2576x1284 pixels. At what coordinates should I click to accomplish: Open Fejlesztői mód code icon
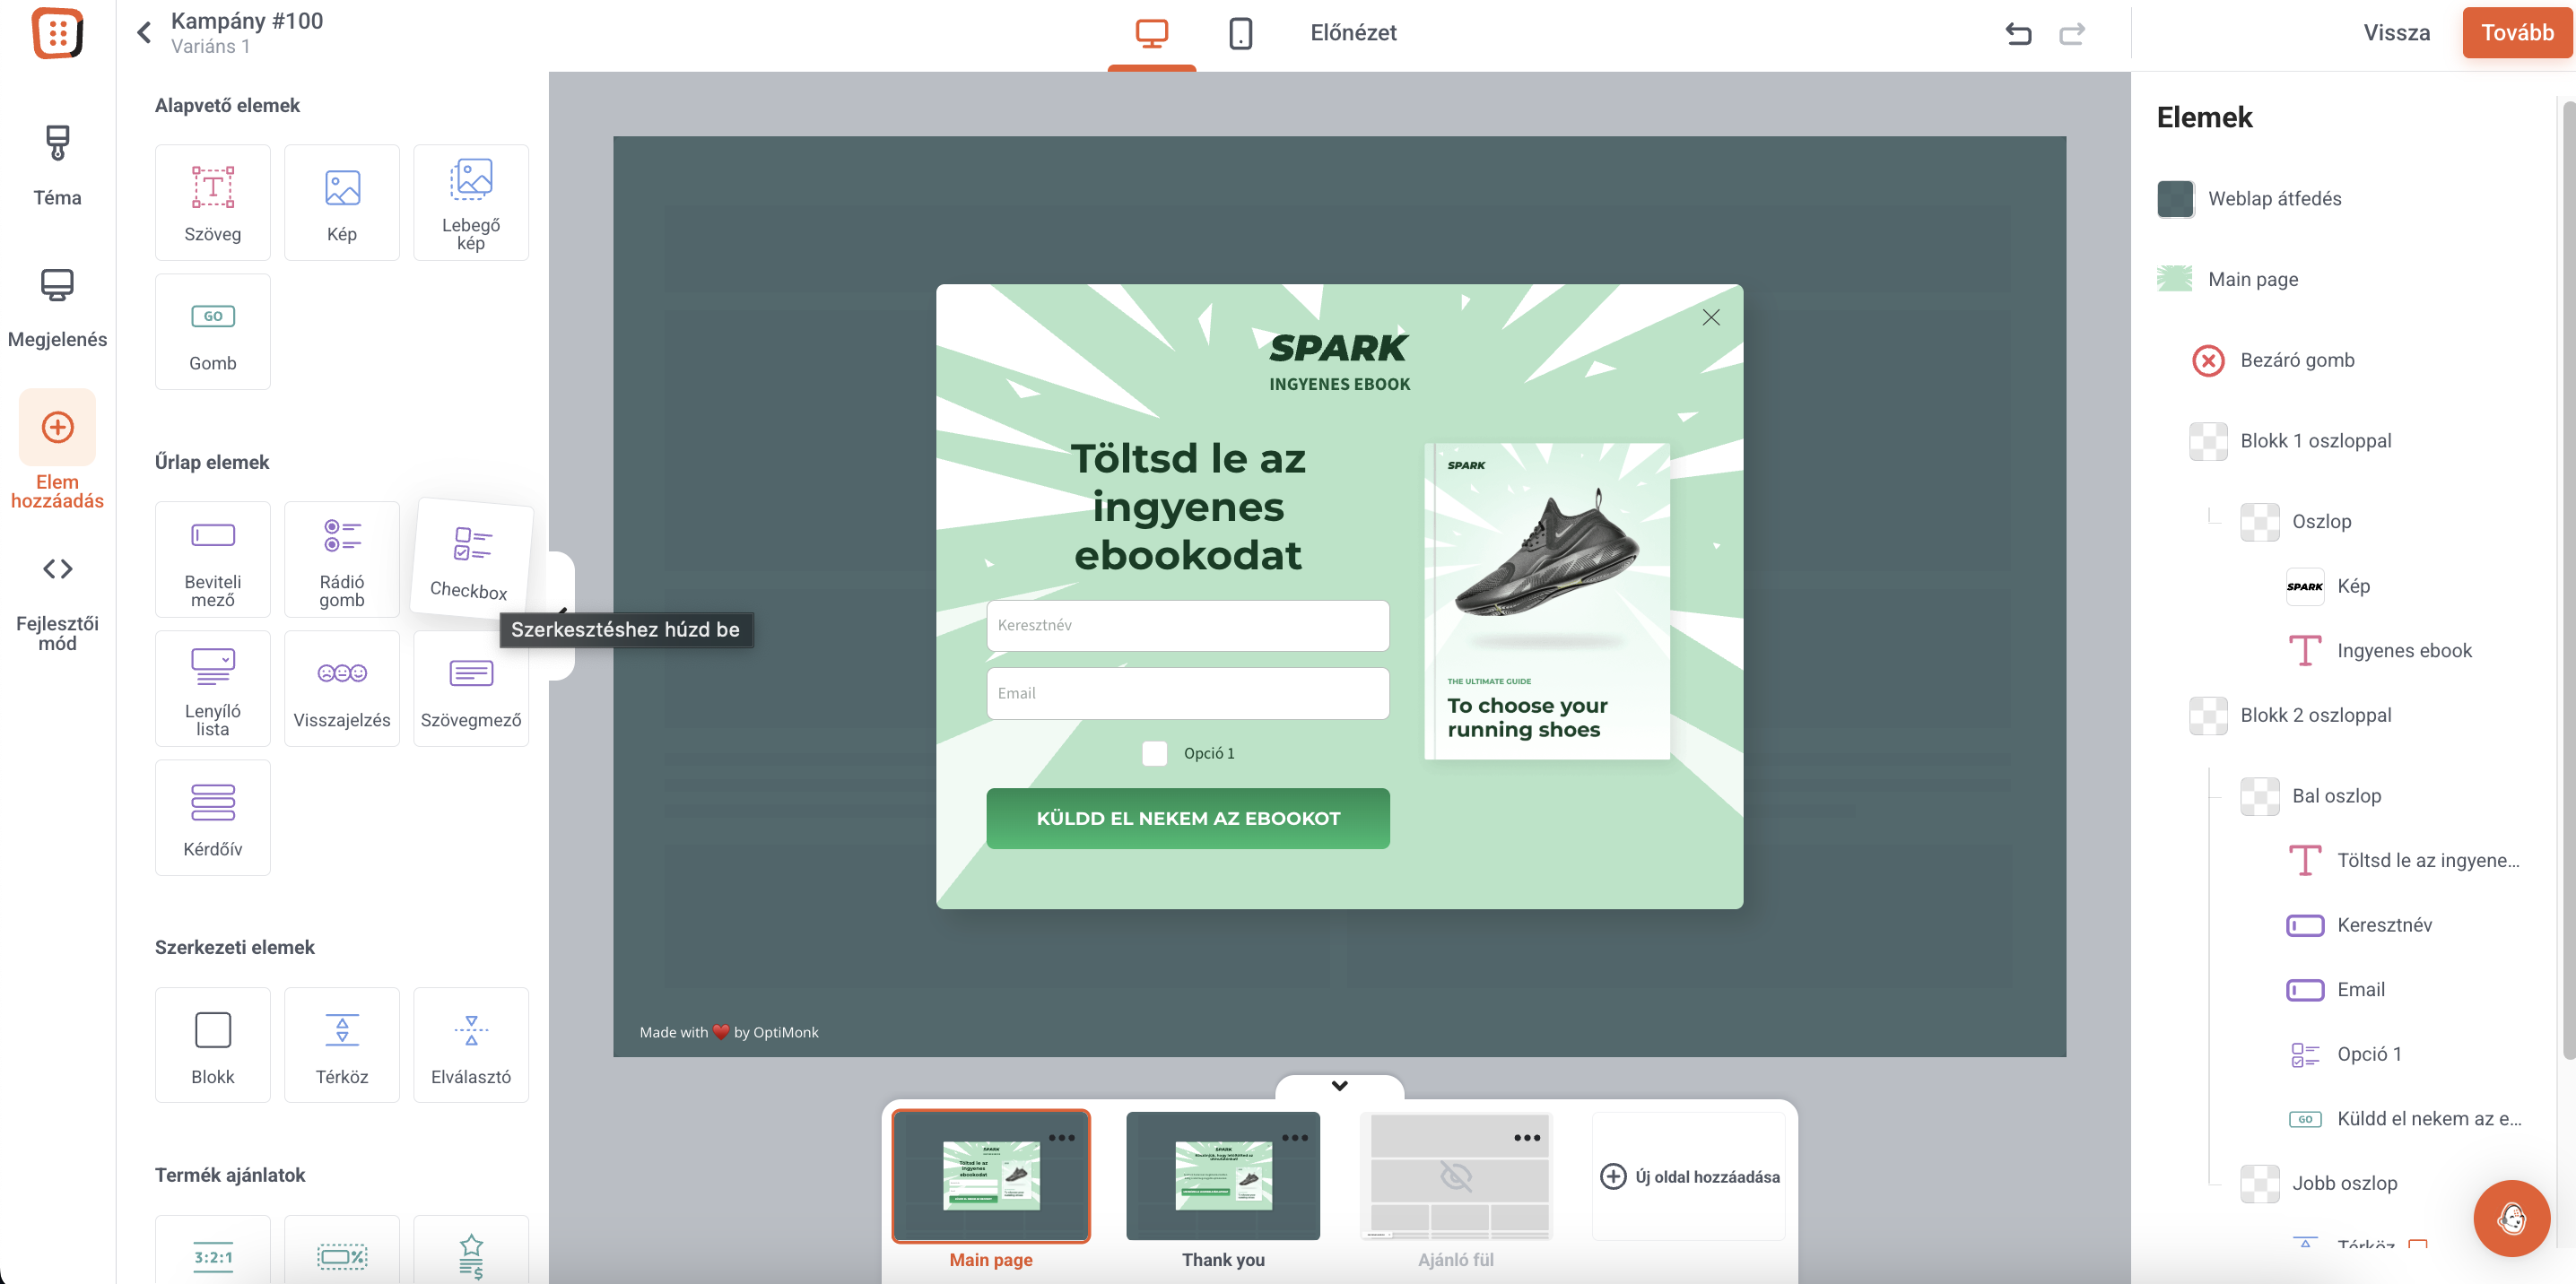click(x=57, y=569)
